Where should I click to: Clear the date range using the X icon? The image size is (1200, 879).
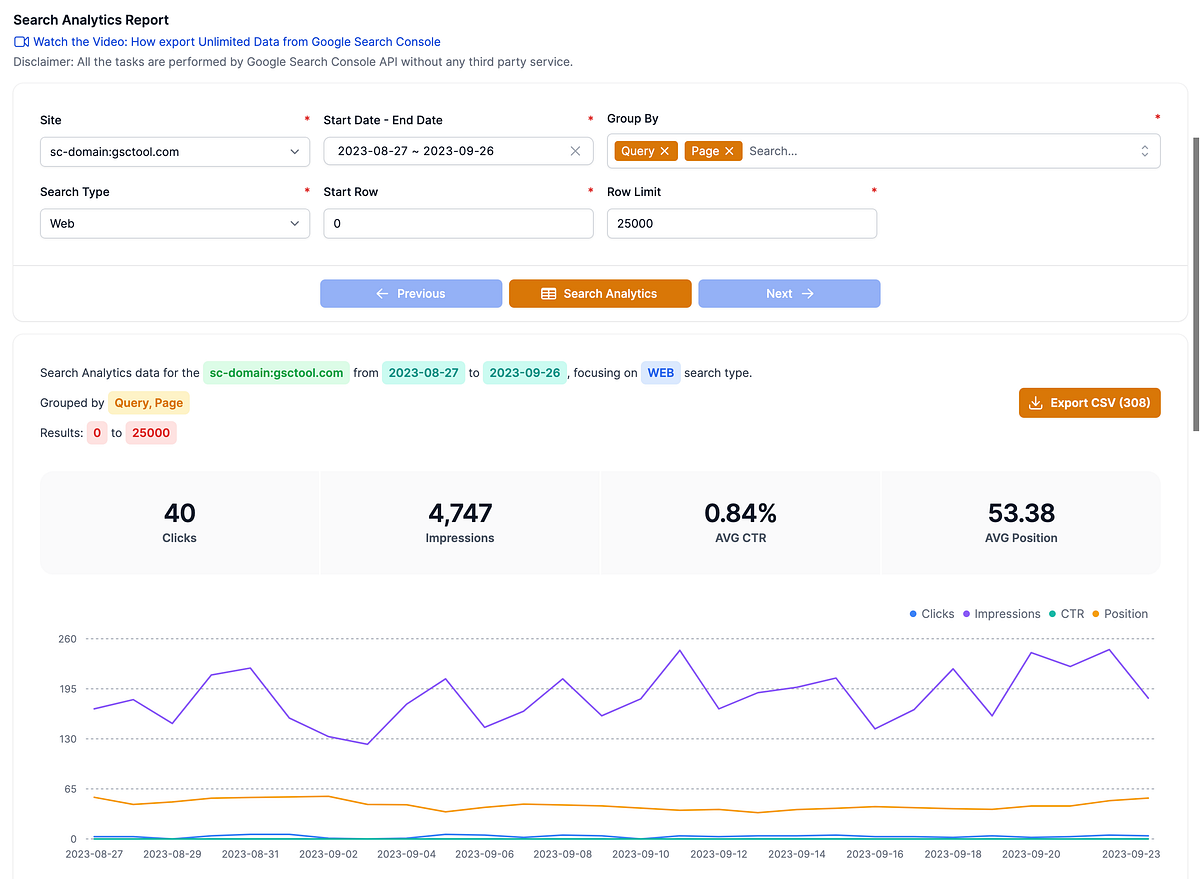[575, 150]
